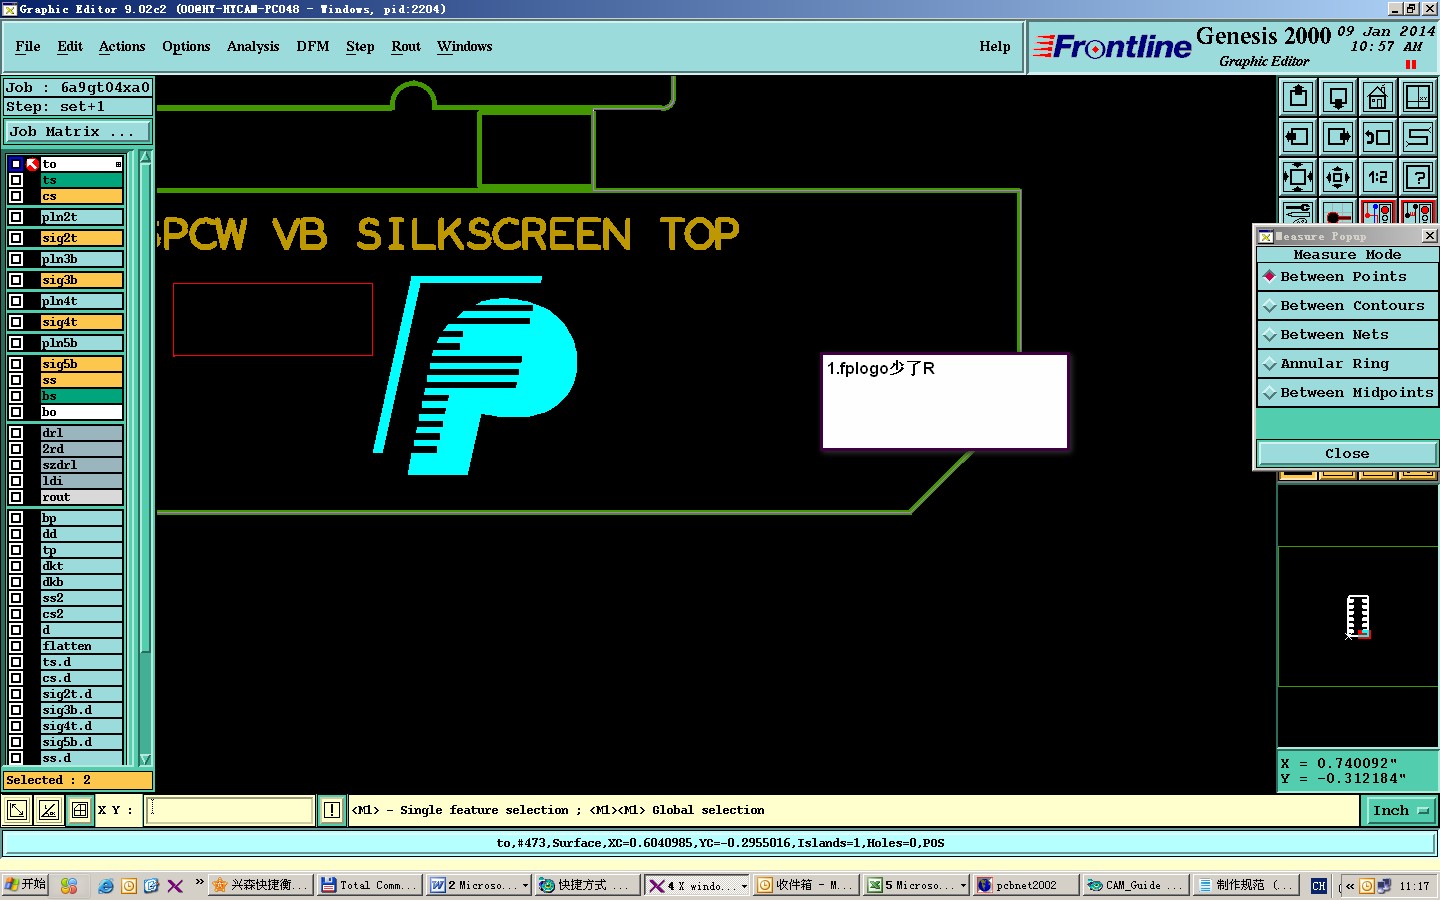Open the Options menu
Viewport: 1440px width, 900px height.
click(186, 47)
